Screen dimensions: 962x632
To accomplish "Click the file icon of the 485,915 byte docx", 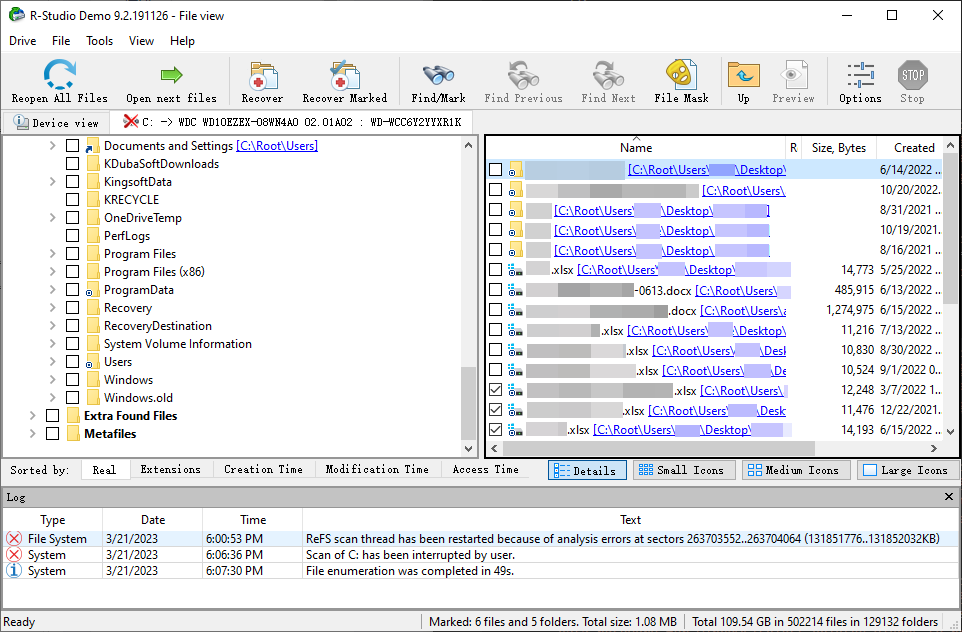I will coord(515,290).
